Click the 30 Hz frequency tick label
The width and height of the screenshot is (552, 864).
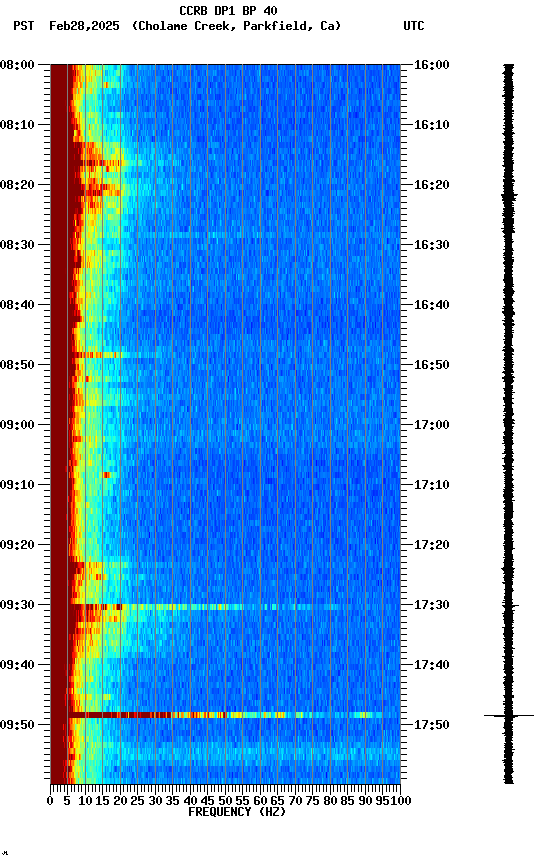(x=155, y=801)
